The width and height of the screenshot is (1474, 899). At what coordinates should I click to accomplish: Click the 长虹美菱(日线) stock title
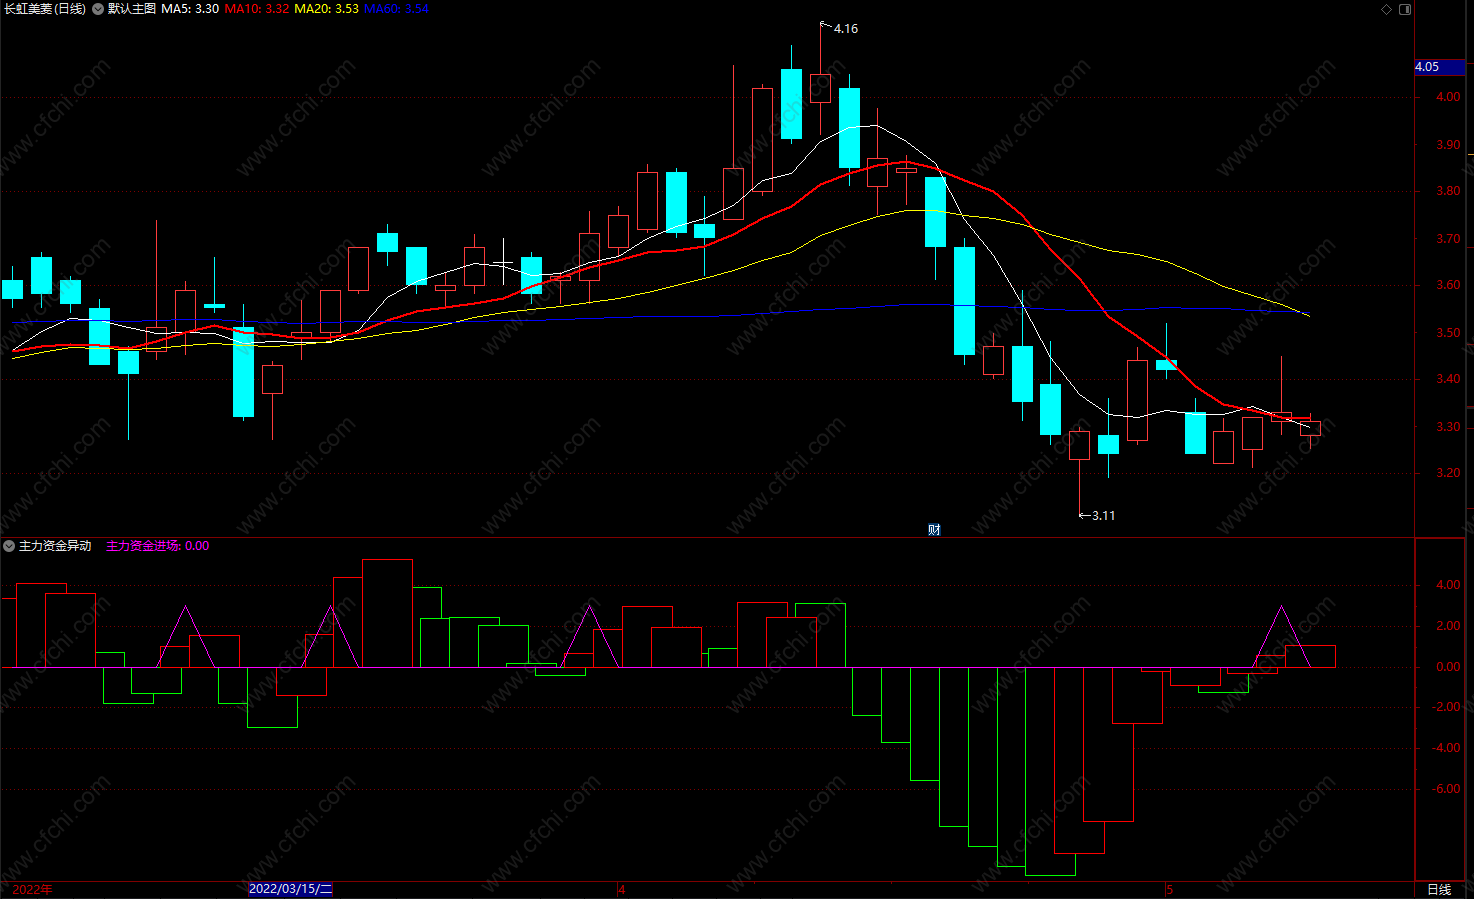[x=45, y=9]
